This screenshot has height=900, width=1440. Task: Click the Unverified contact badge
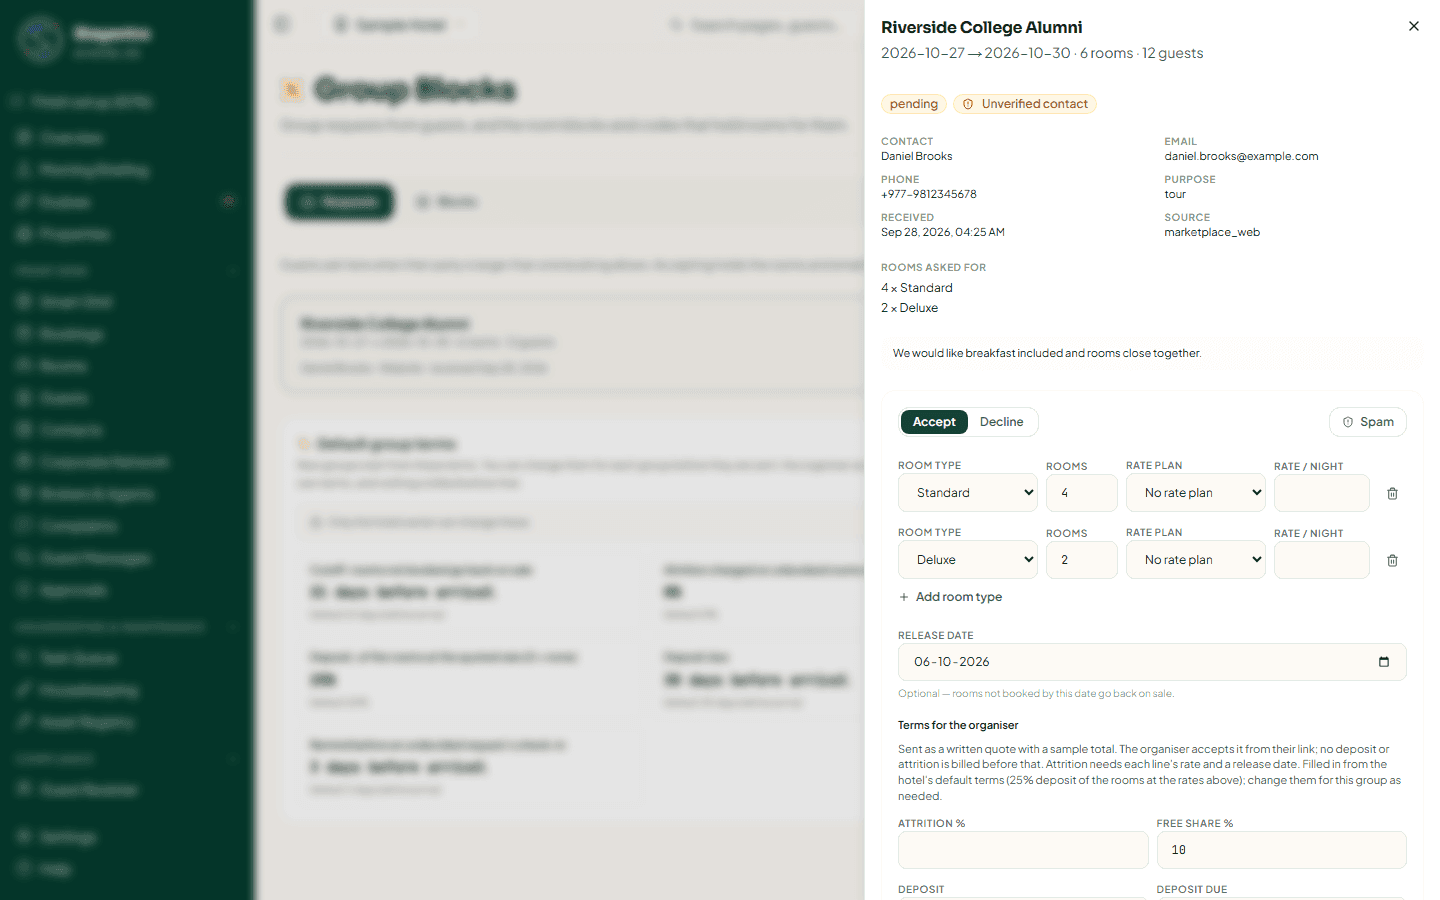click(x=1025, y=104)
